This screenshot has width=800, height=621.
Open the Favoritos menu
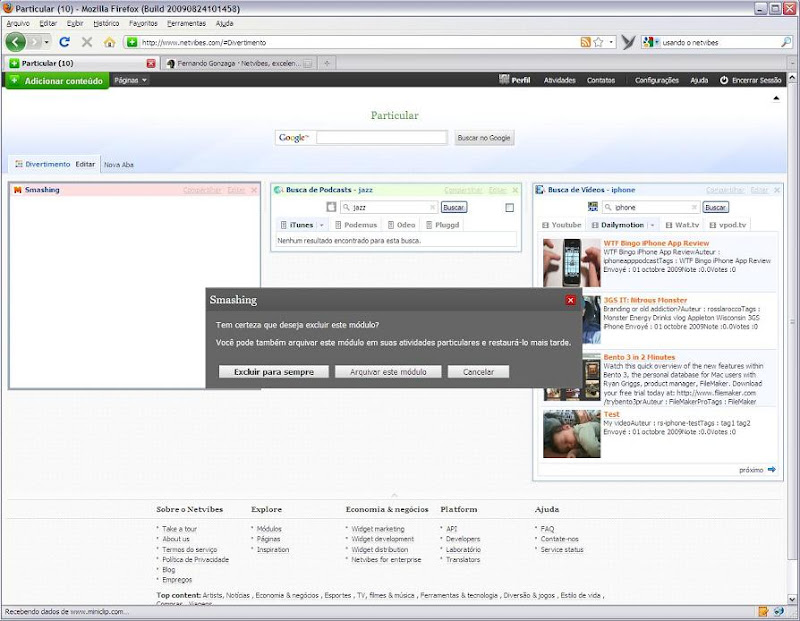(143, 23)
